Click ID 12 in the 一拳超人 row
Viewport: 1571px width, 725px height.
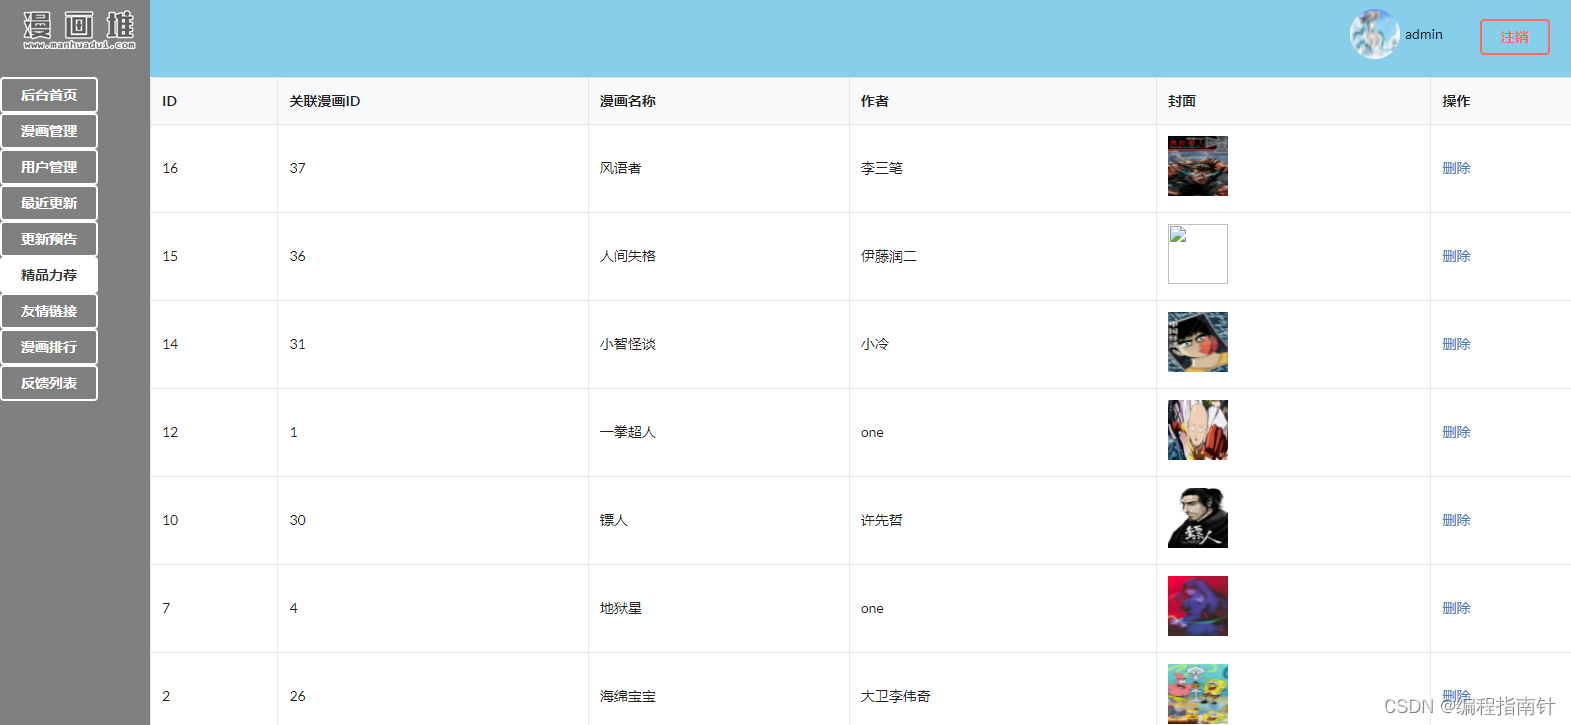coord(170,432)
